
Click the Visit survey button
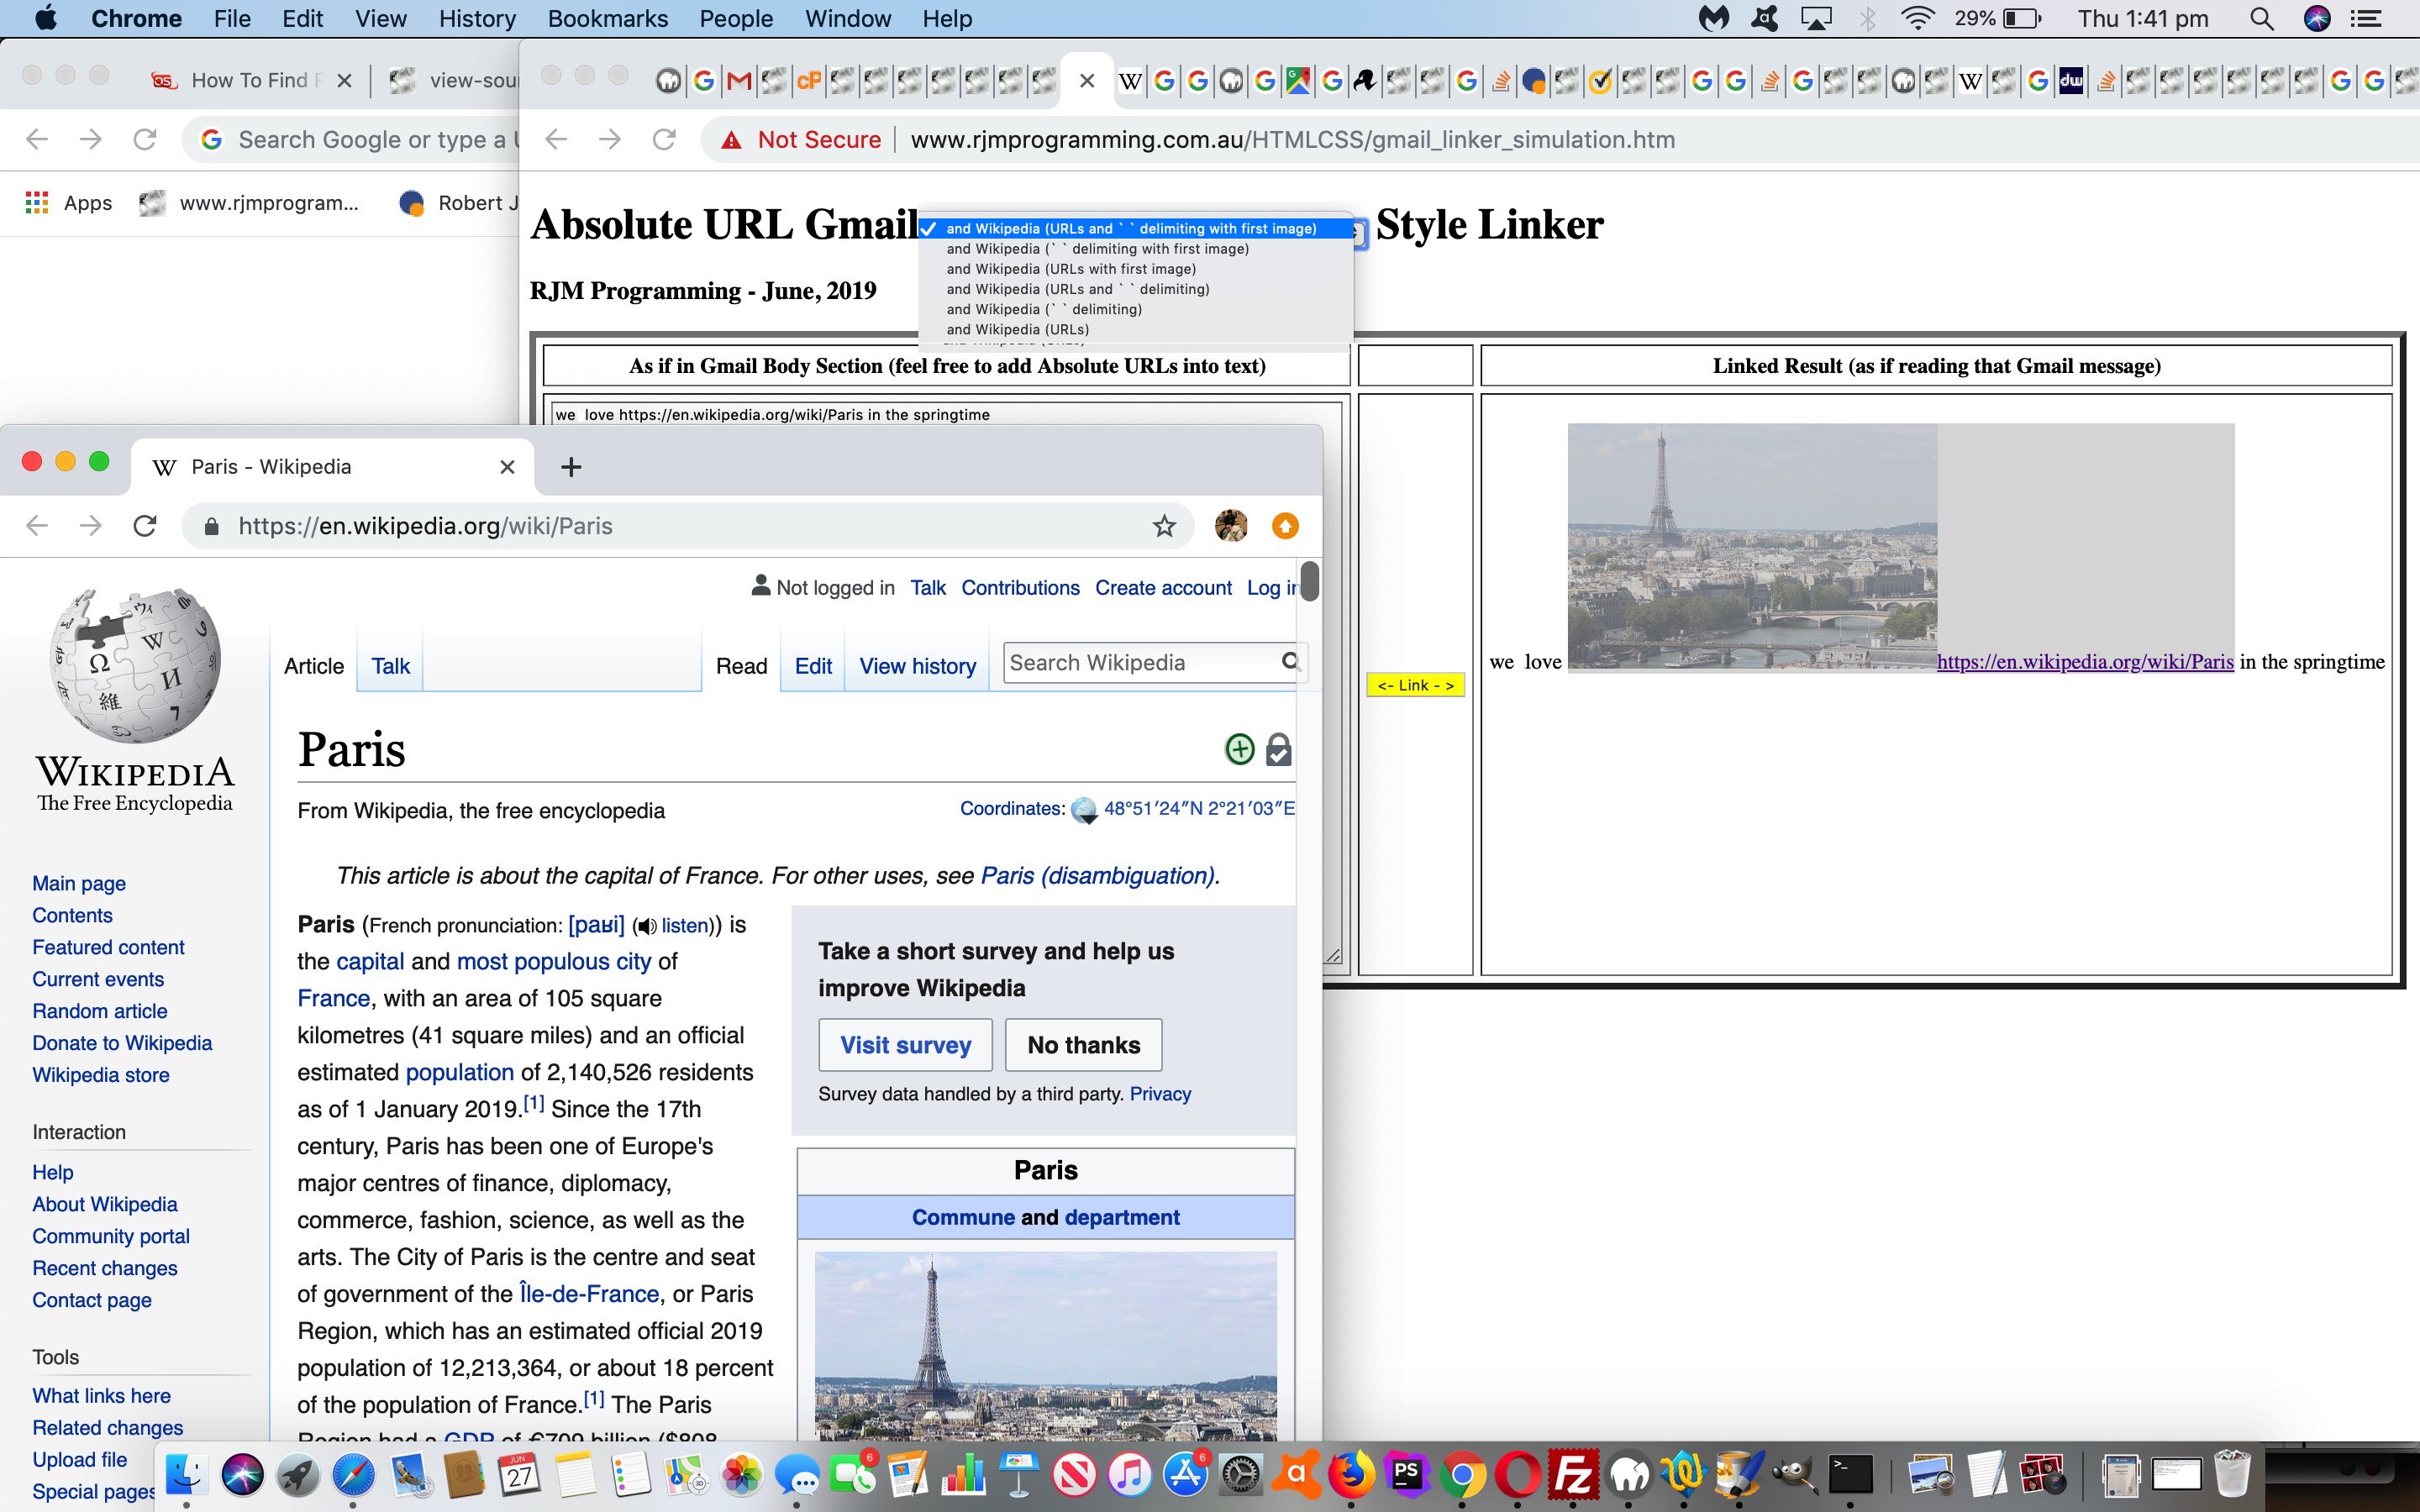[x=905, y=1045]
